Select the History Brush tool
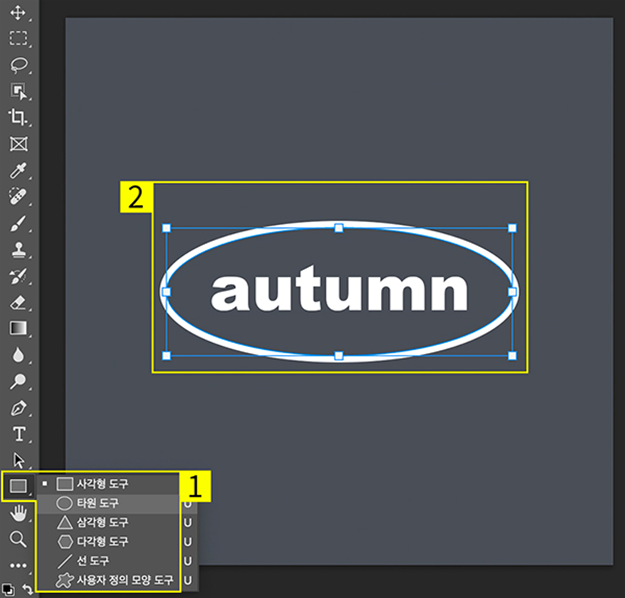625x598 pixels. point(18,276)
